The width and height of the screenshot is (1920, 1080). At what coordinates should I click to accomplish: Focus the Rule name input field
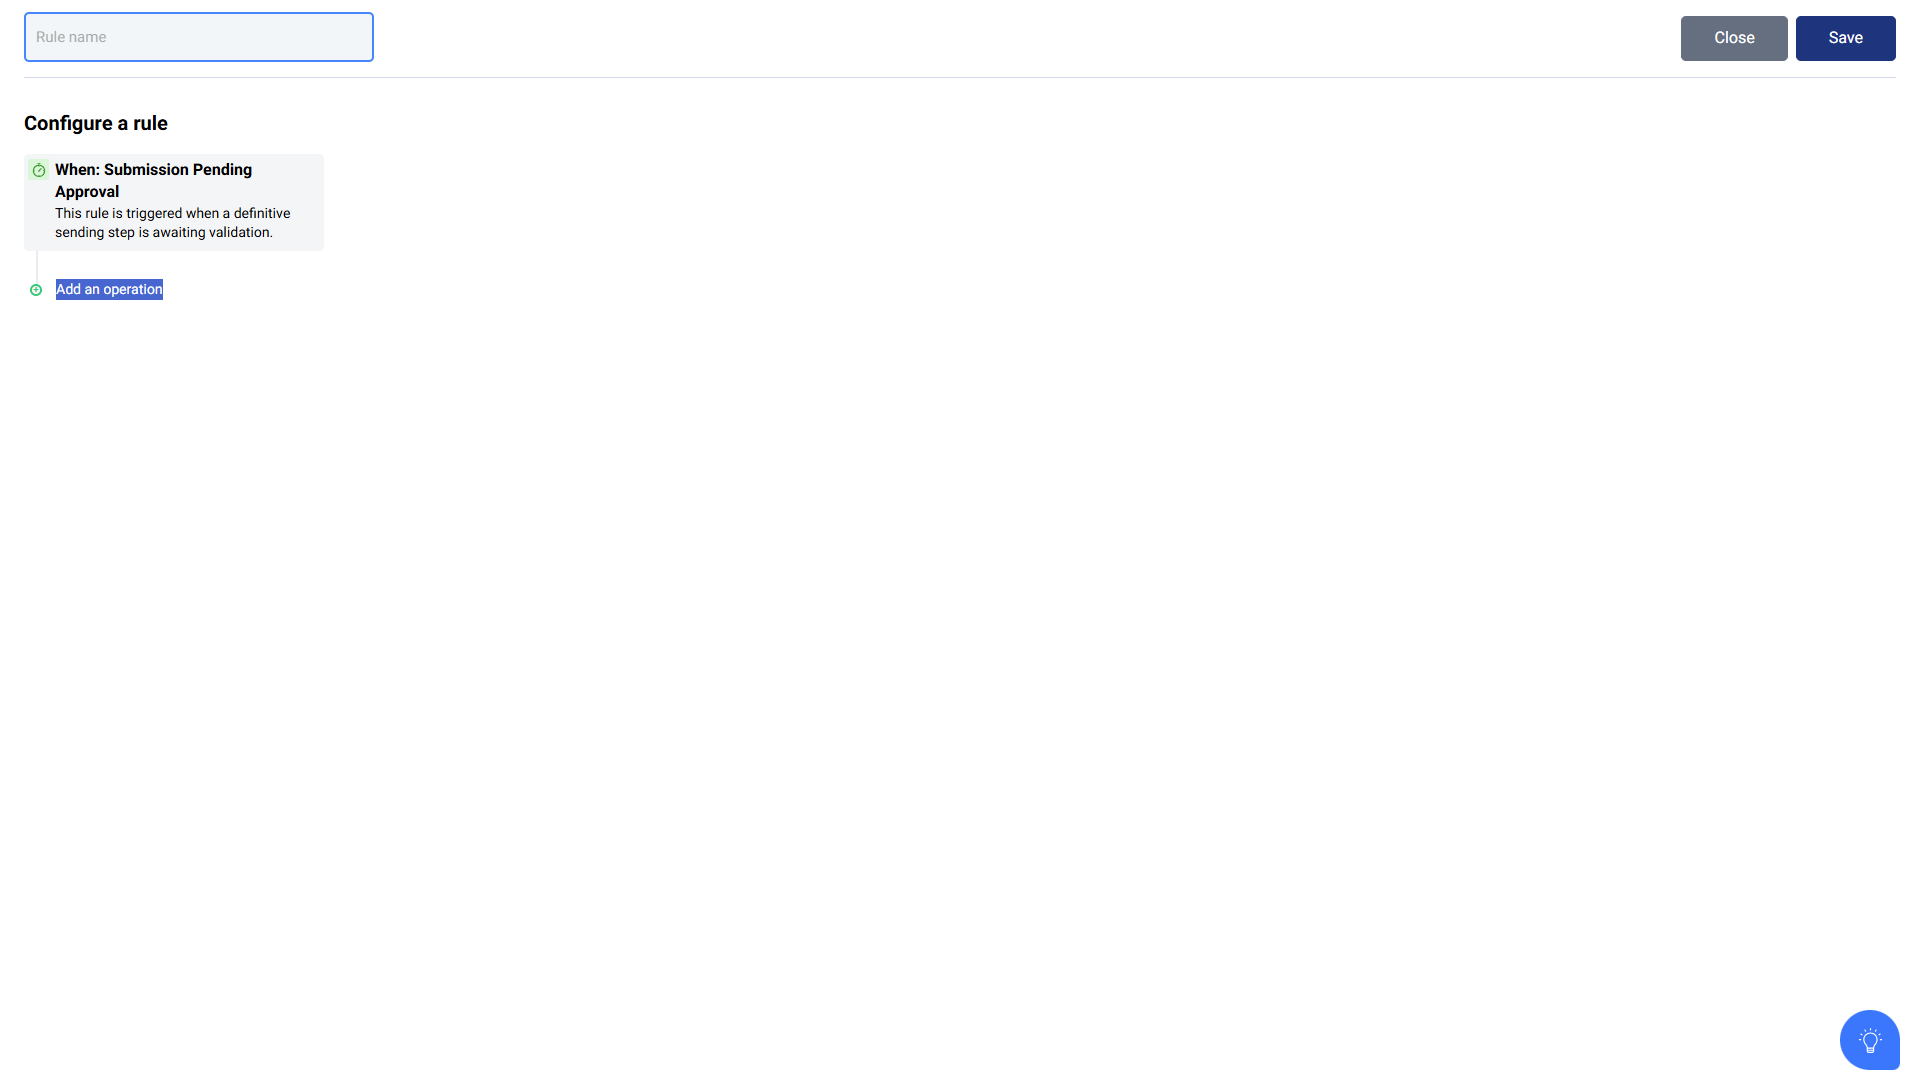pyautogui.click(x=199, y=37)
